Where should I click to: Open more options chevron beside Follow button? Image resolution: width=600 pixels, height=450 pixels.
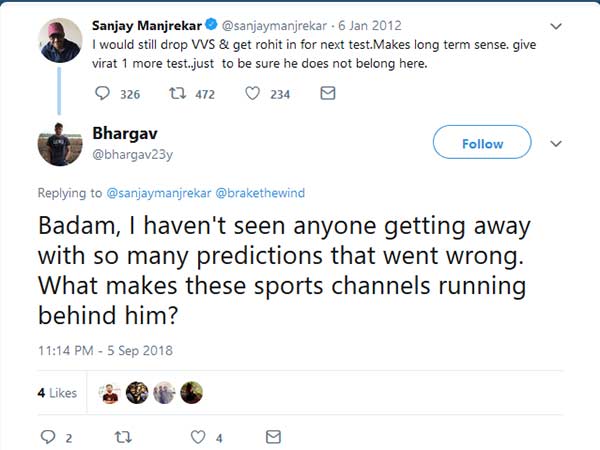557,144
